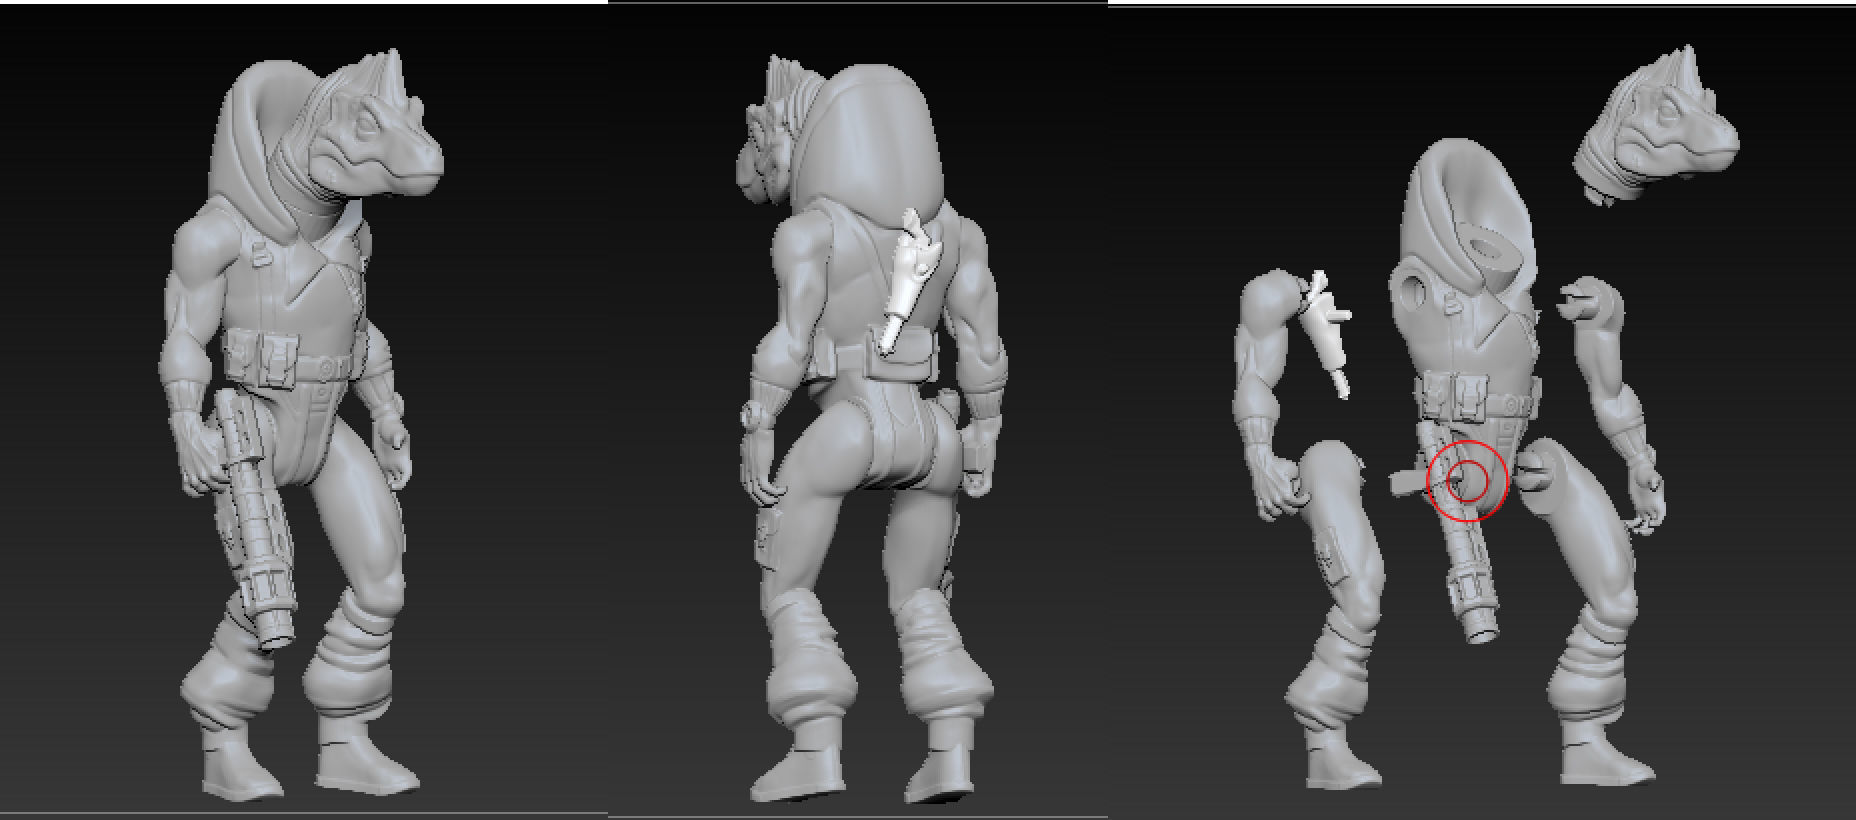The width and height of the screenshot is (1856, 820).
Task: Select the detached head in the exploded view
Action: (x=1657, y=129)
